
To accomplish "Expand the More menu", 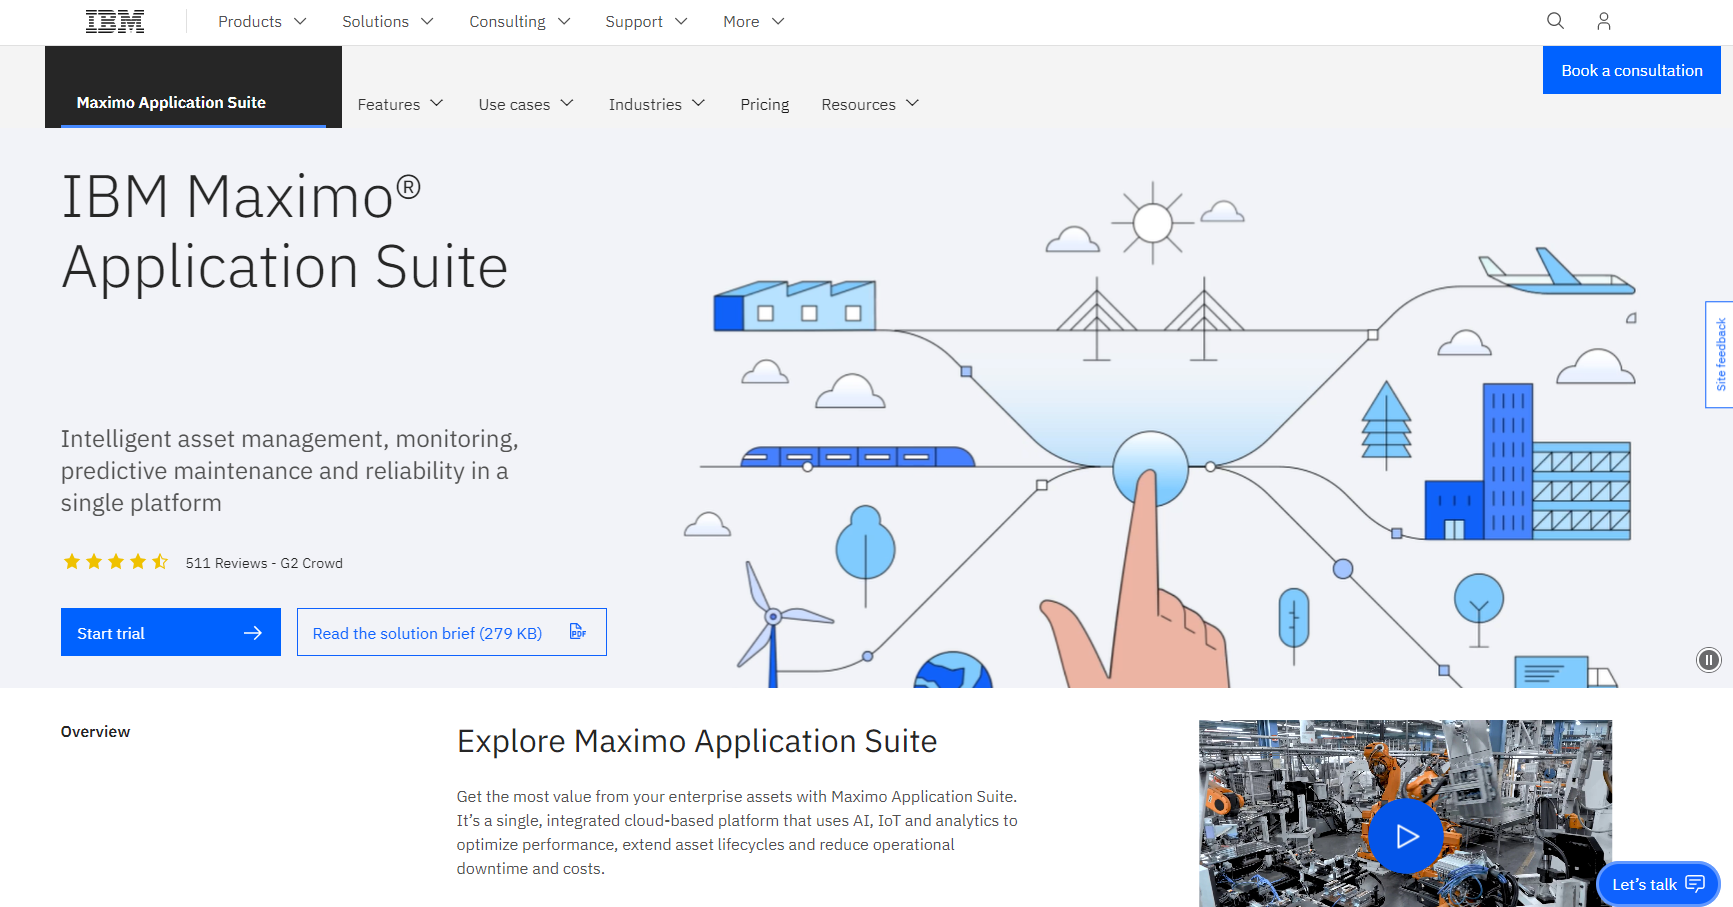I will 754,21.
